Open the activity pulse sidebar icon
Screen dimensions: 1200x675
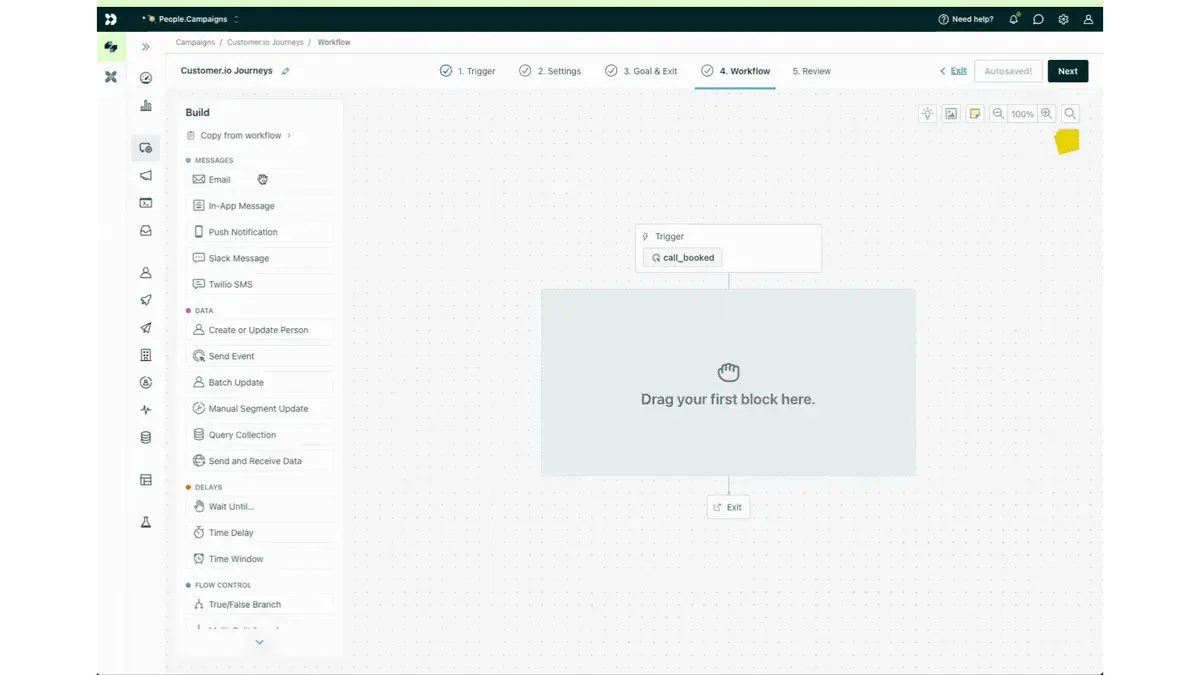click(146, 410)
